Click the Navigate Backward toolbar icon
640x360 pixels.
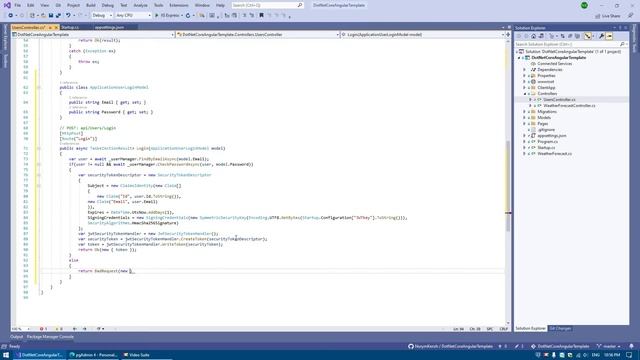tap(11, 16)
